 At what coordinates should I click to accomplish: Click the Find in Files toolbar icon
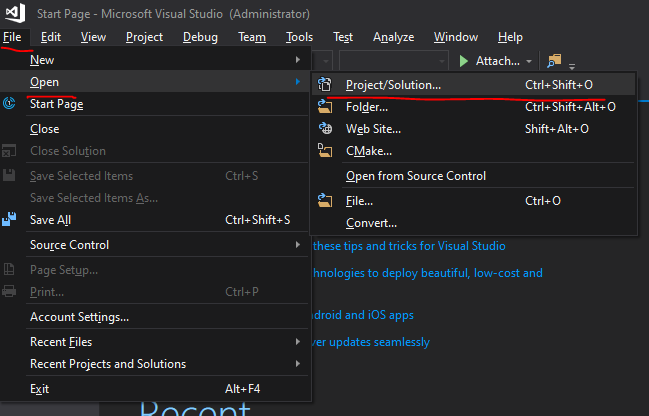(554, 61)
